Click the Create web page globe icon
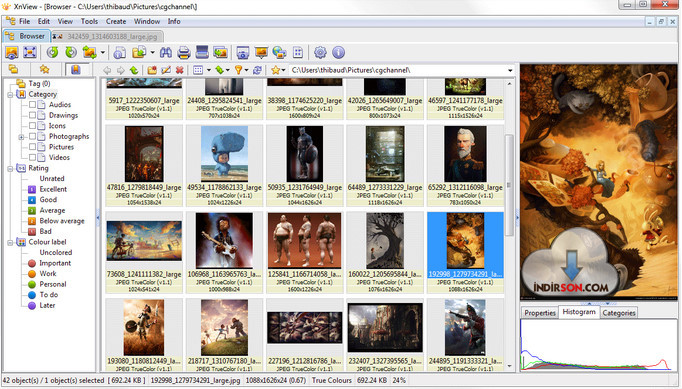 (x=279, y=53)
